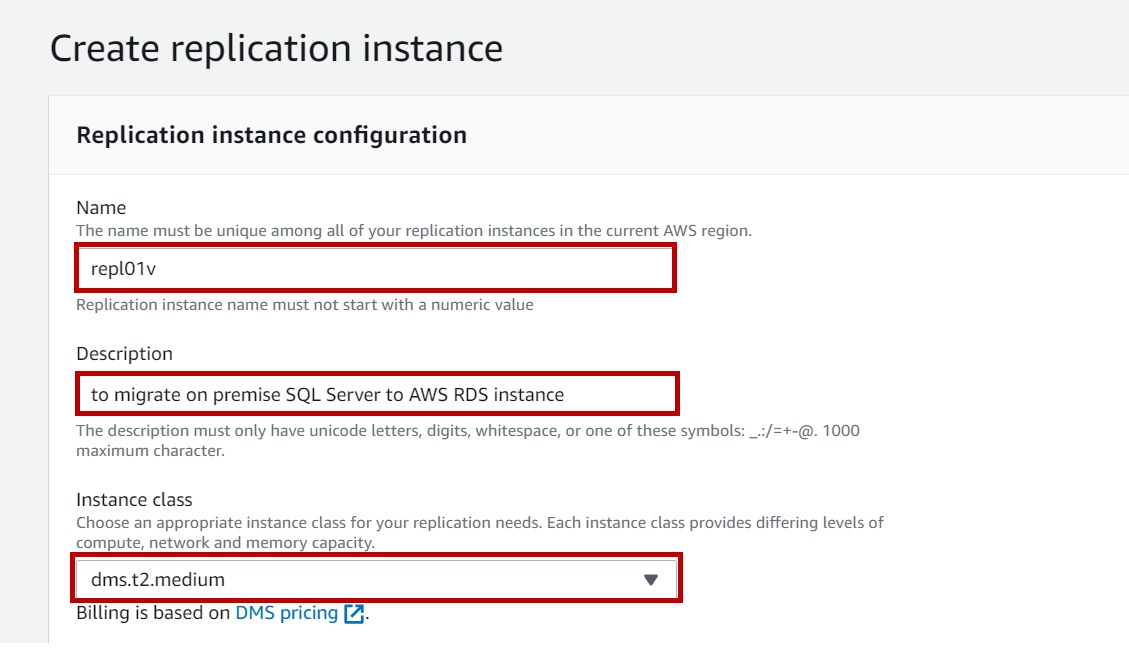Select the "Replication instance configuration" section header

[x=271, y=135]
